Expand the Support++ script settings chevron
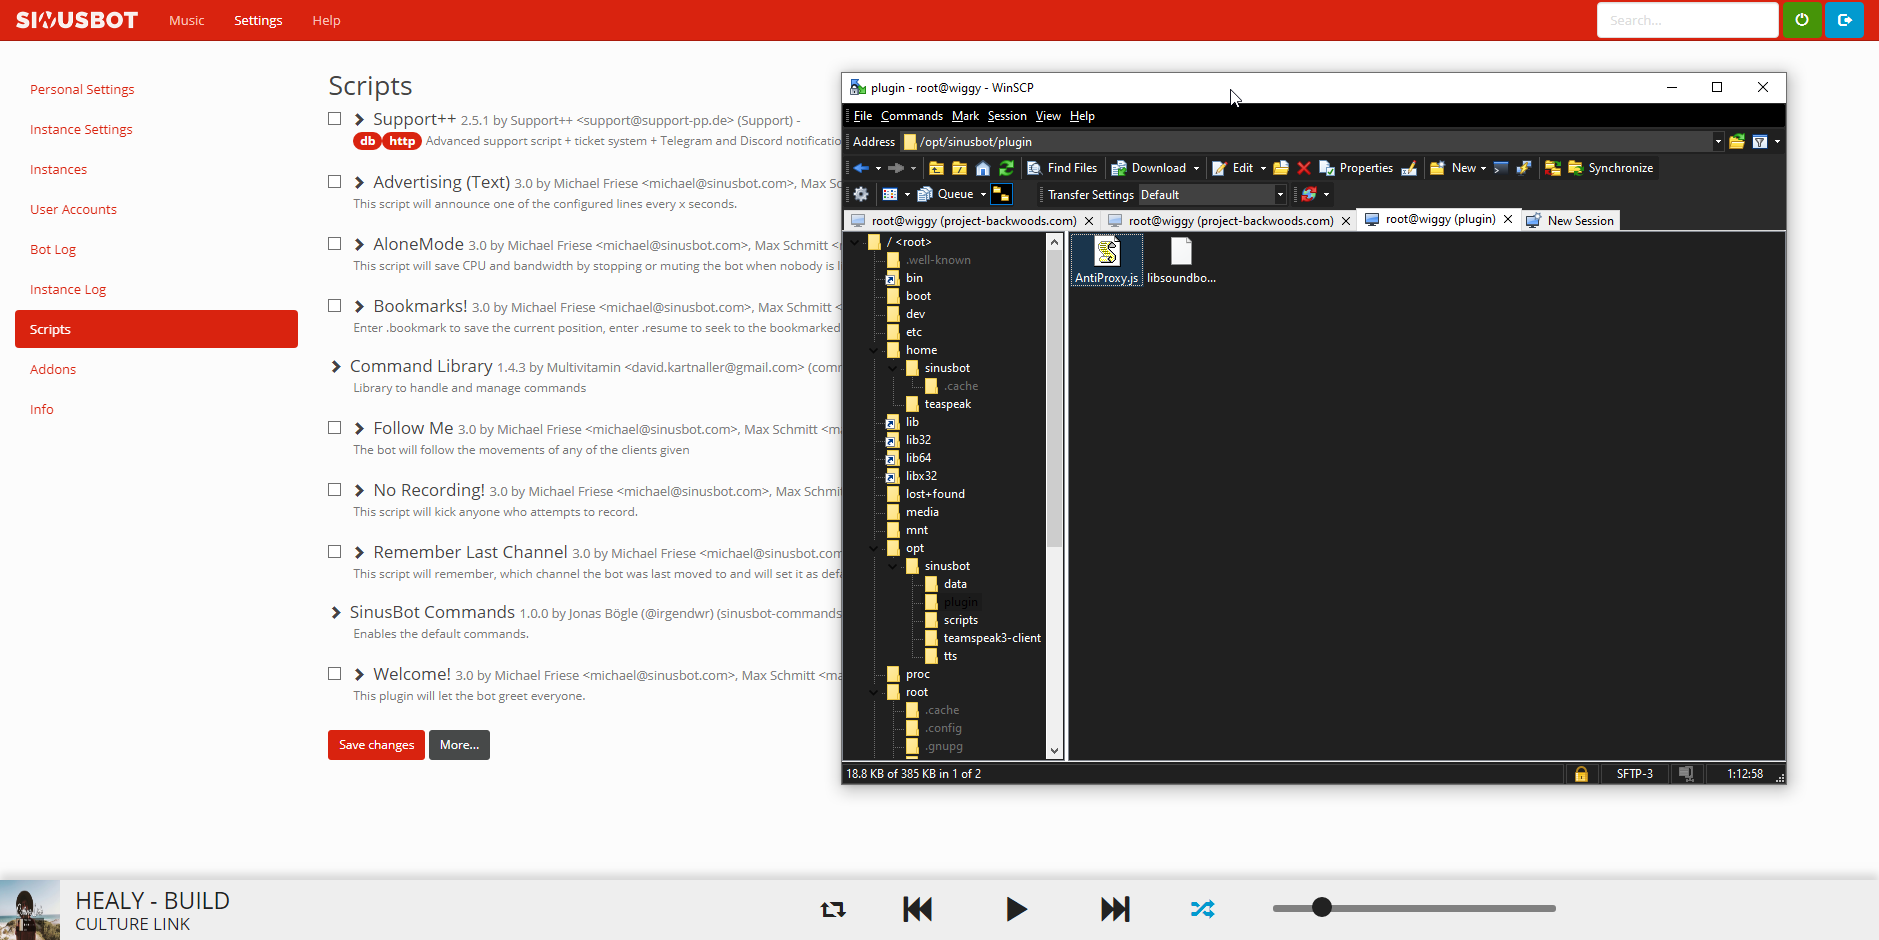The height and width of the screenshot is (940, 1879). click(359, 120)
